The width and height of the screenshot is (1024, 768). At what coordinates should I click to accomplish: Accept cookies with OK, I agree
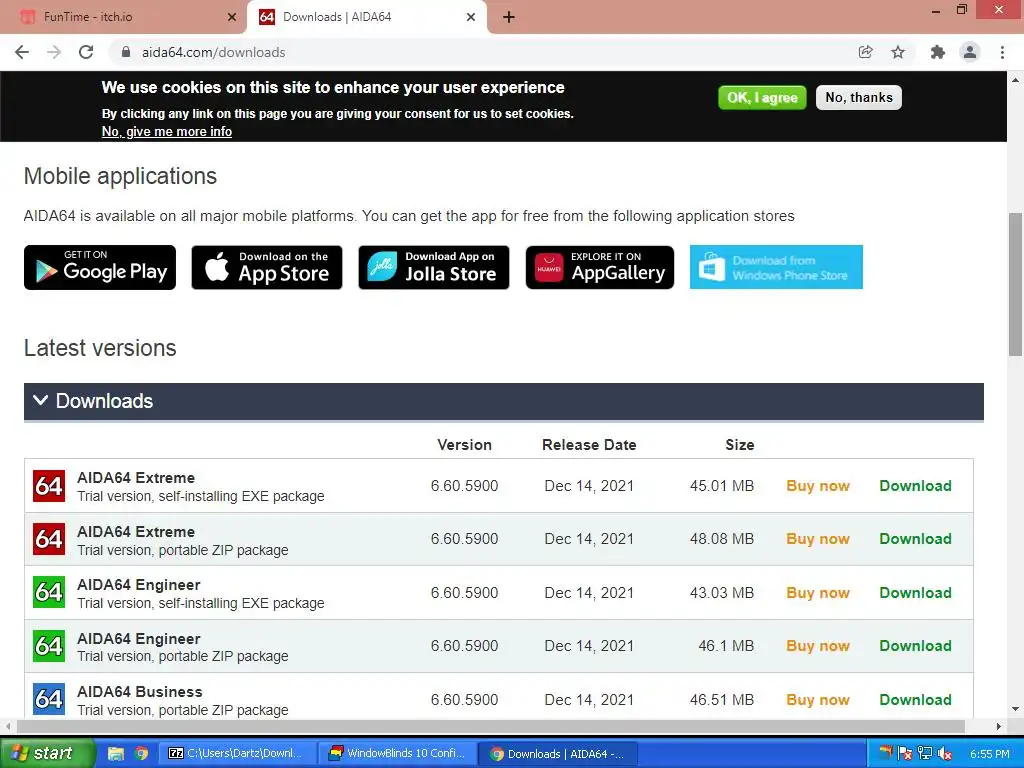[762, 98]
